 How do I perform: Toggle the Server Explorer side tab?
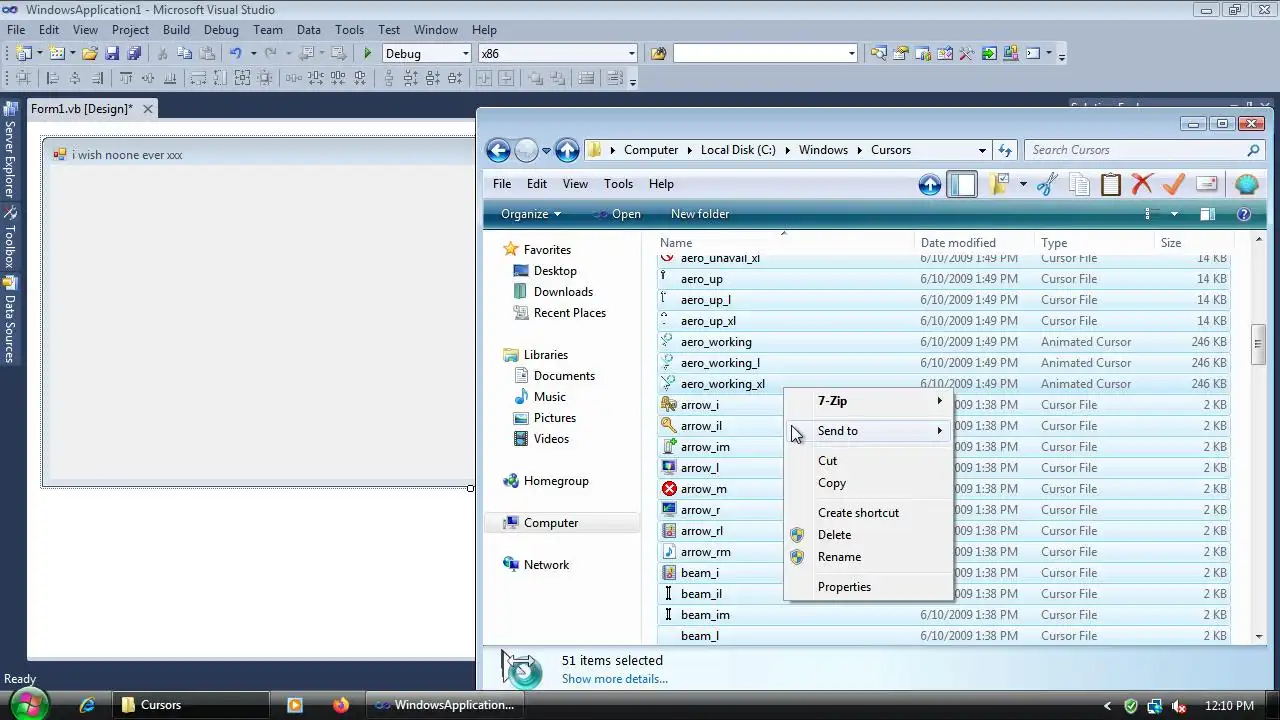(9, 151)
